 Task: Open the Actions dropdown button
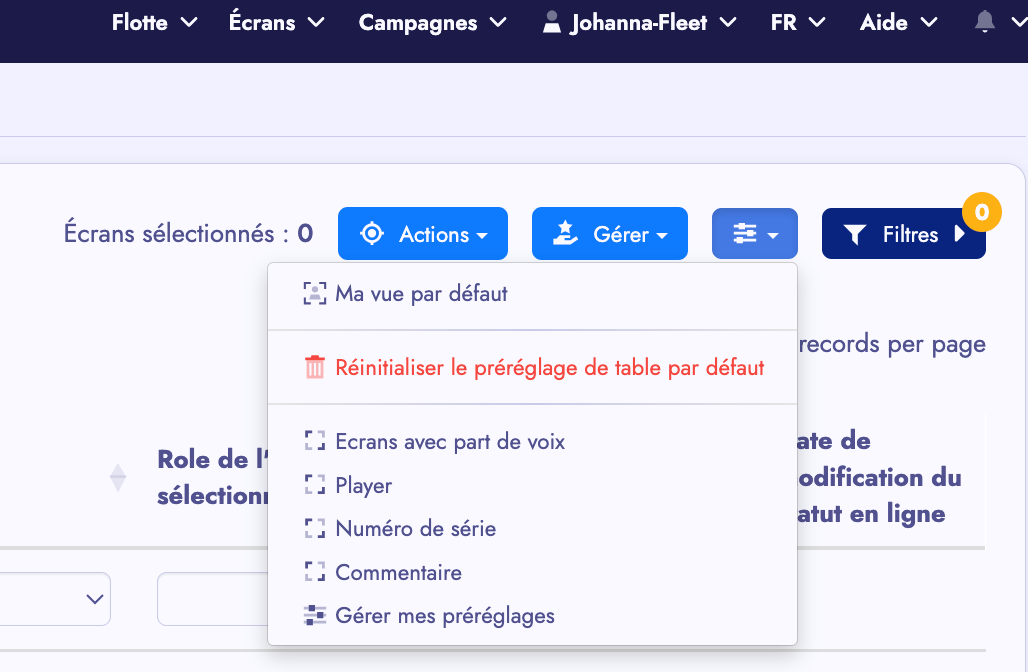[x=422, y=234]
